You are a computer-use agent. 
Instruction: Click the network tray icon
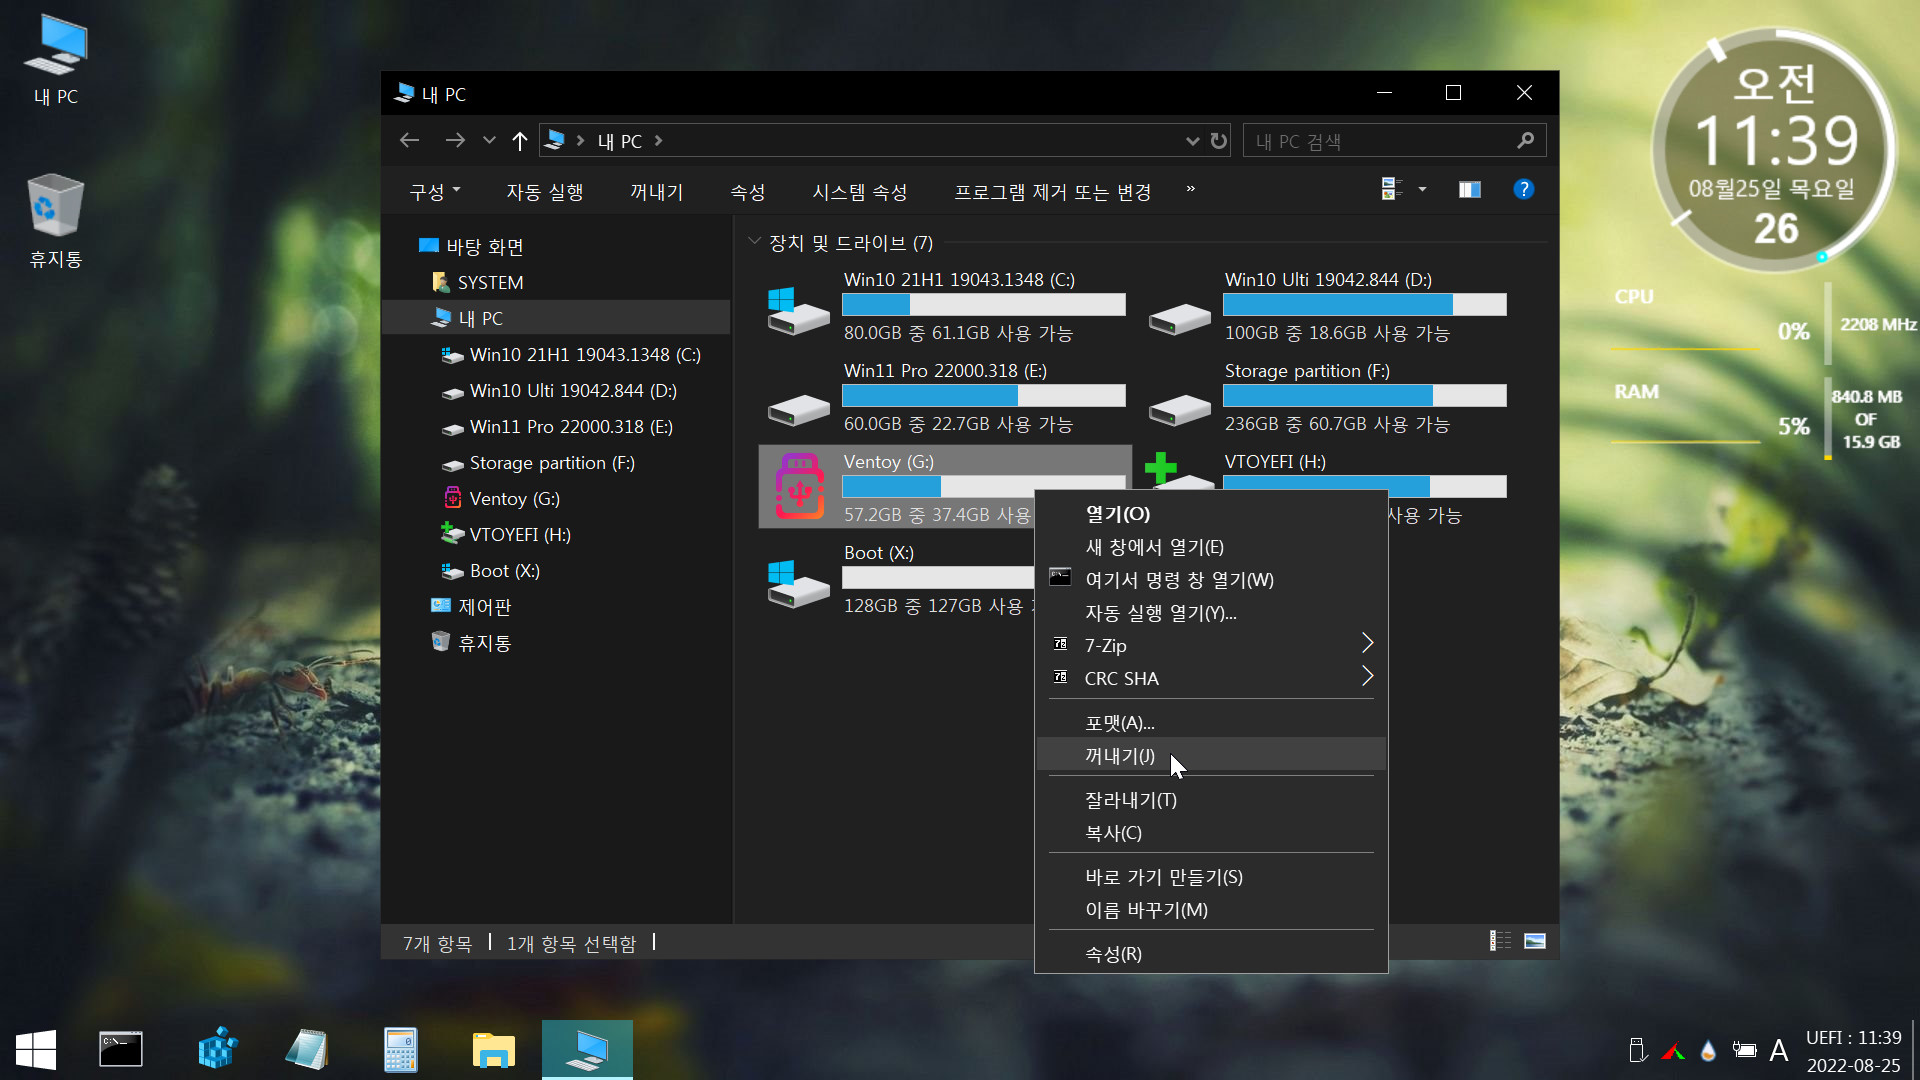(x=1745, y=1050)
